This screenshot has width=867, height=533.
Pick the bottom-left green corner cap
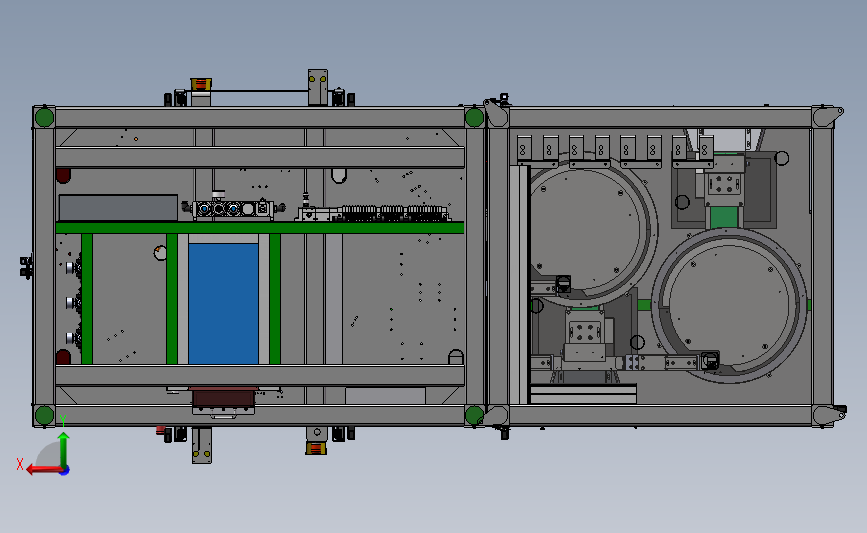tap(44, 415)
